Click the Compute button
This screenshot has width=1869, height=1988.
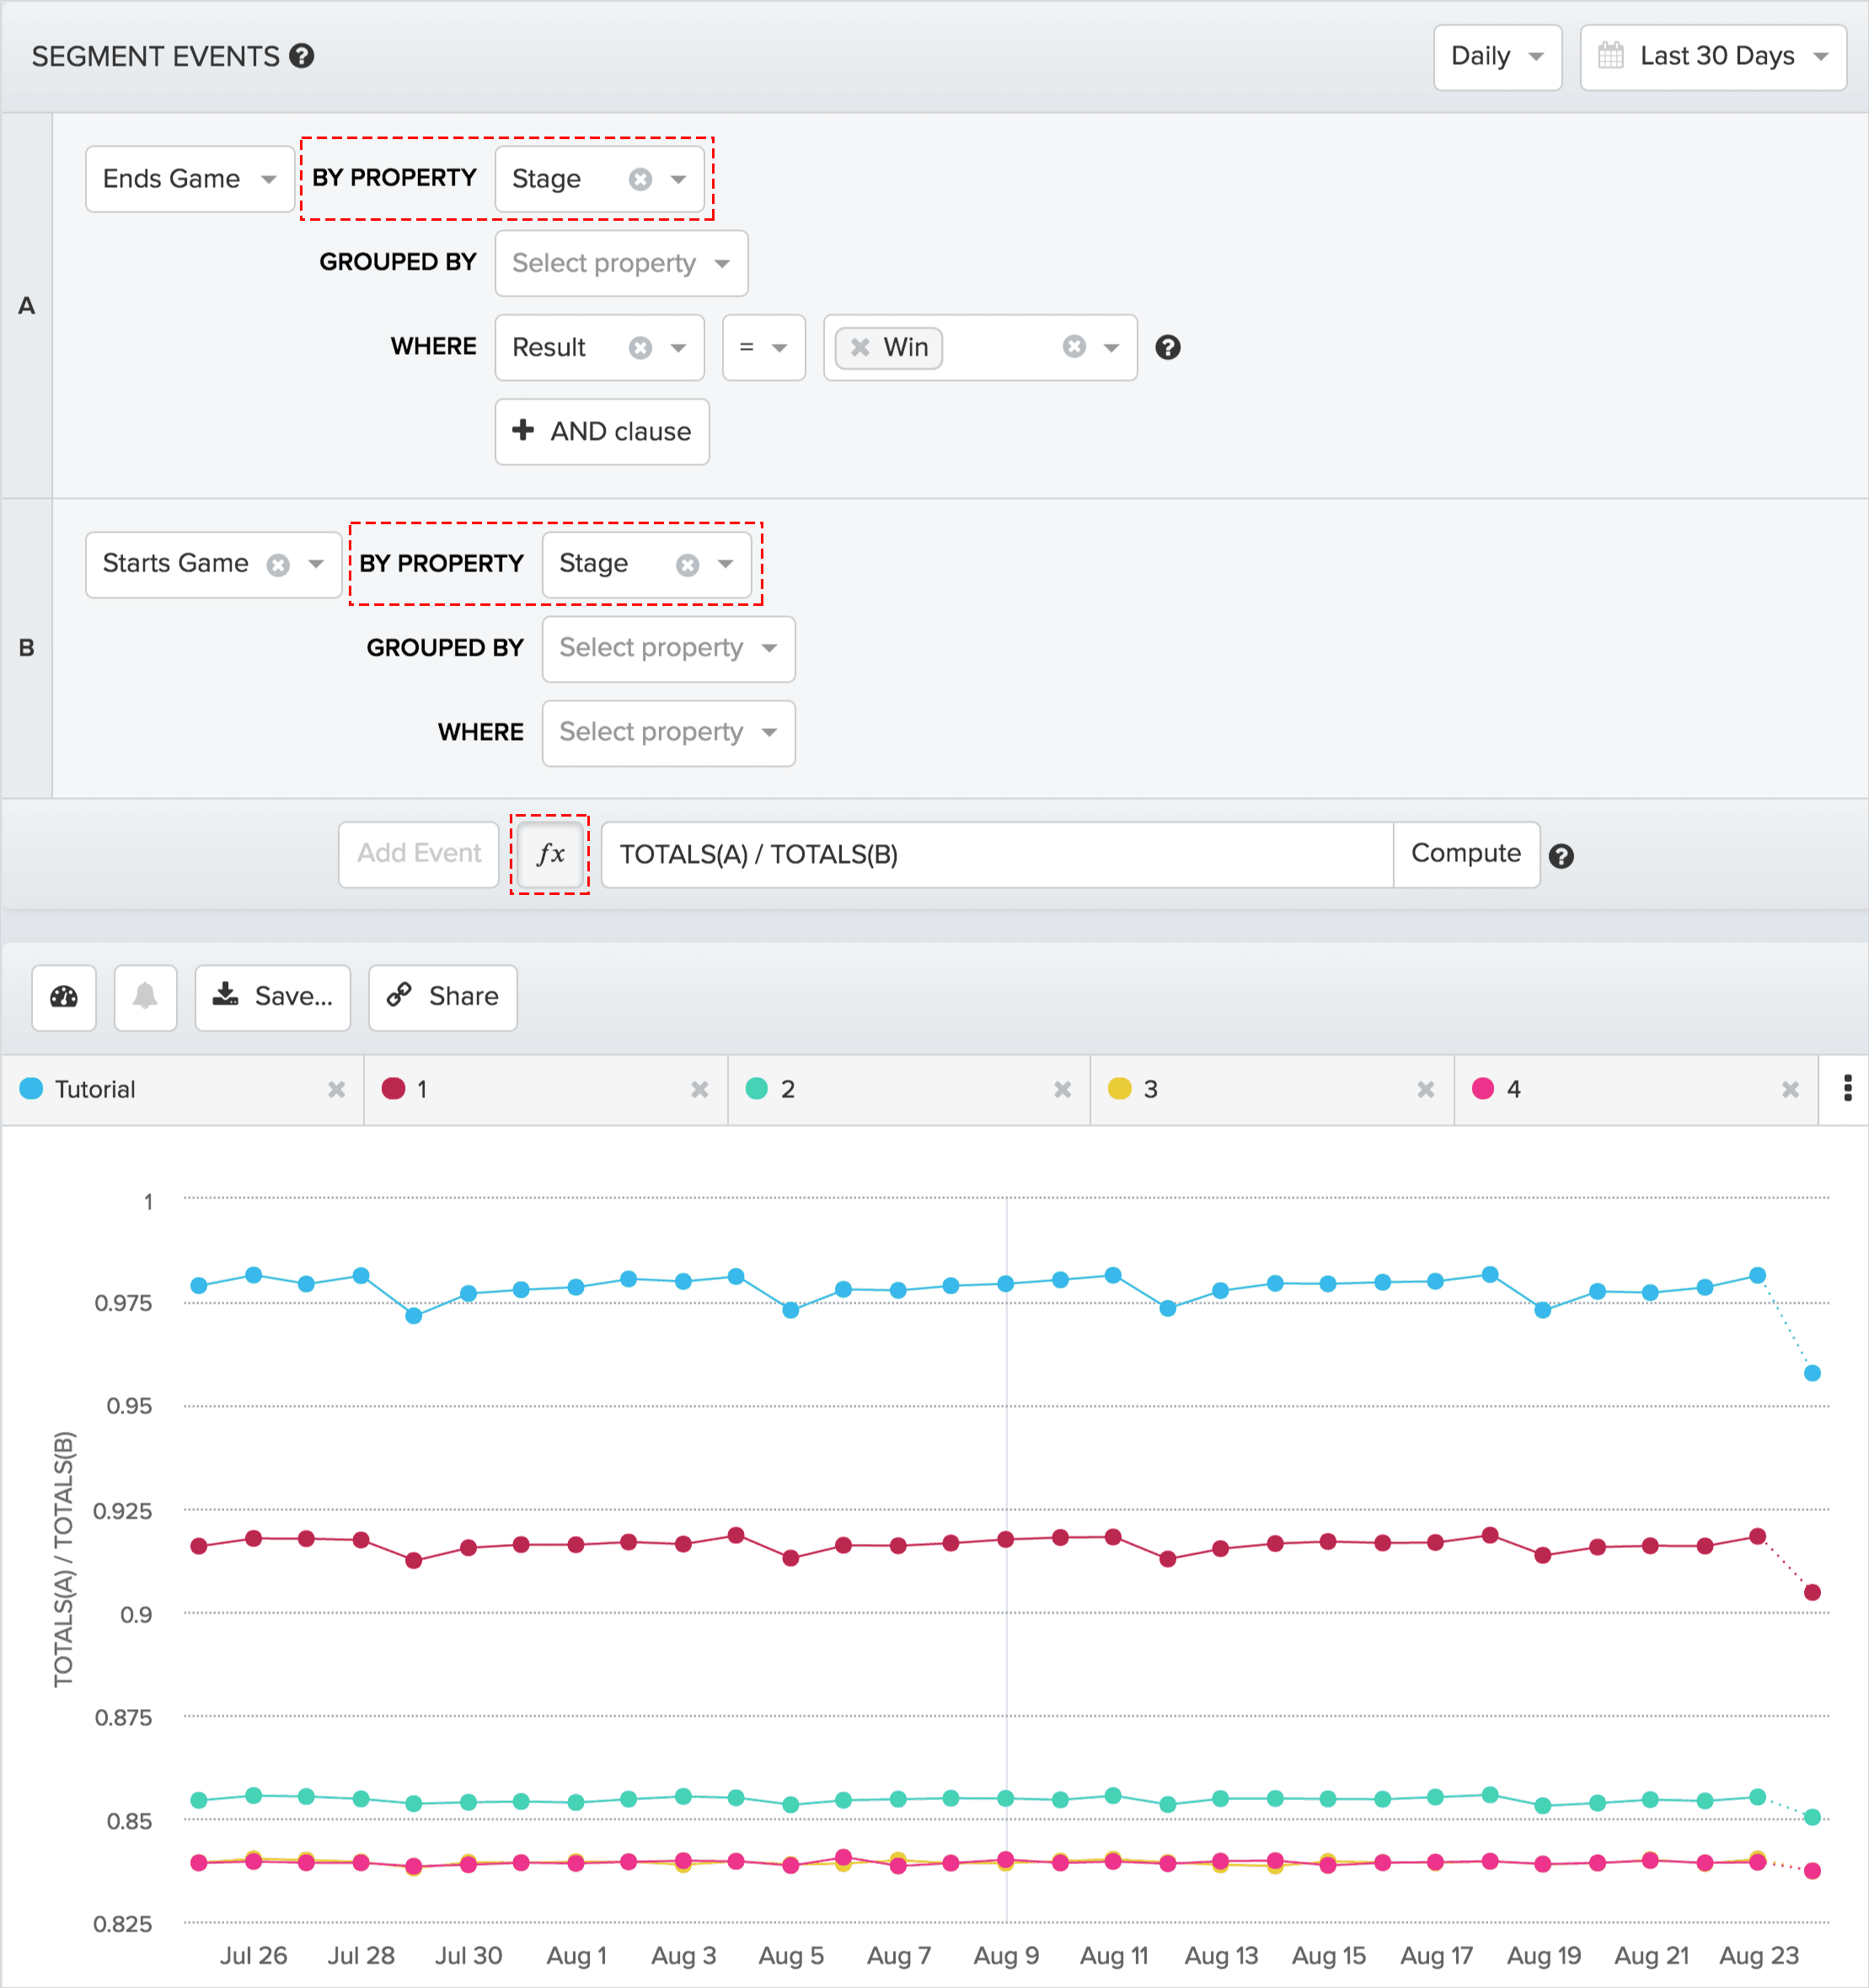point(1465,854)
